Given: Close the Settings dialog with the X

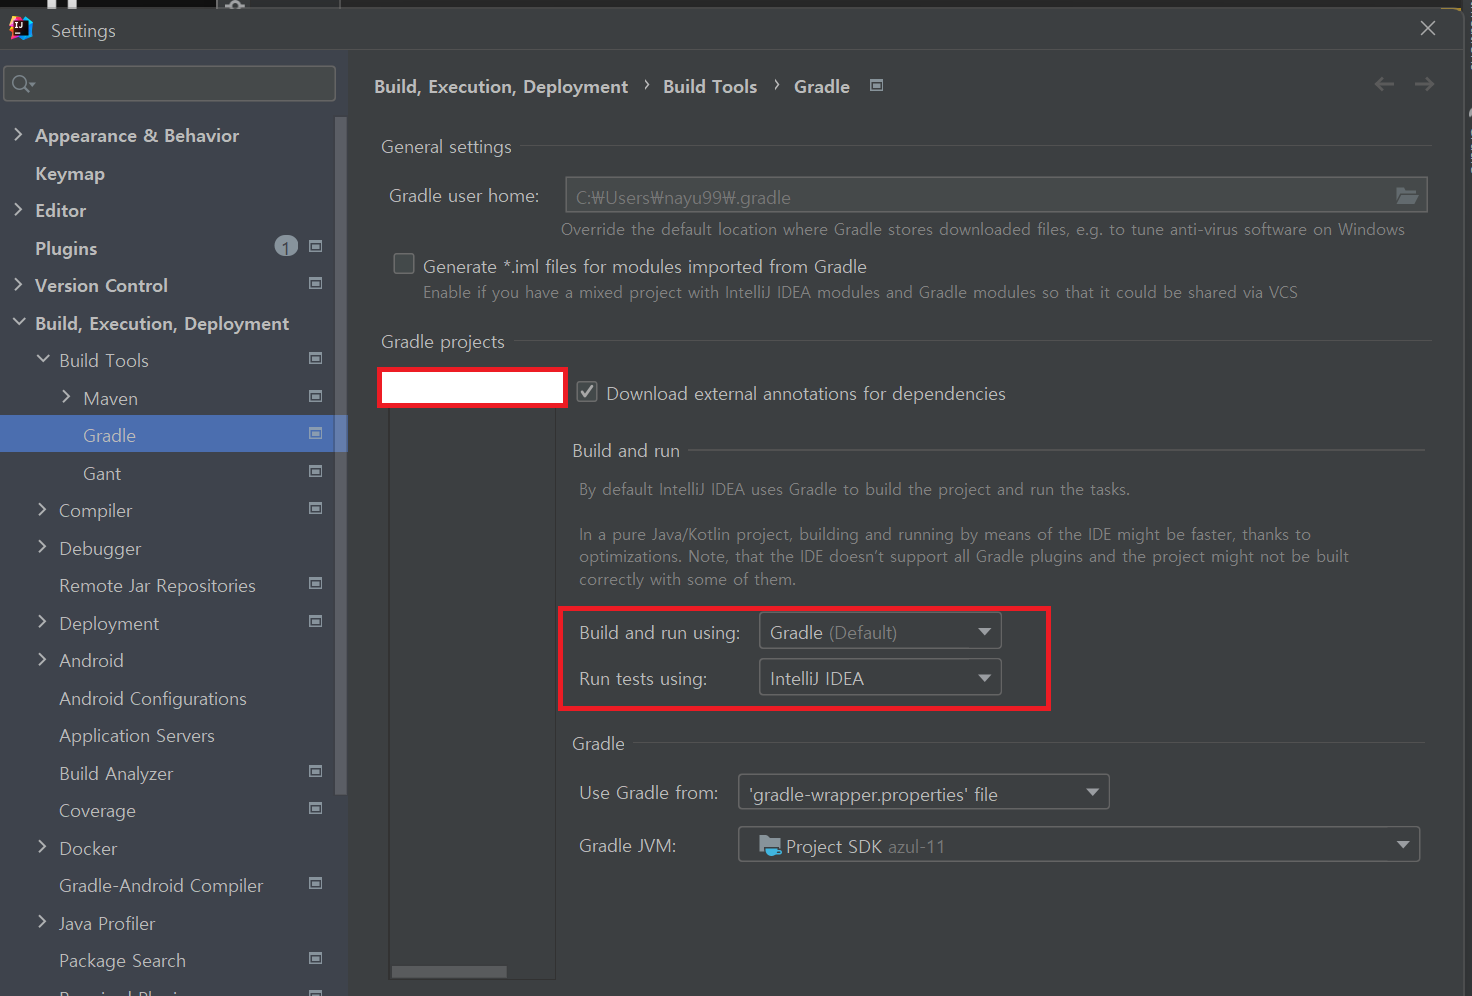Looking at the screenshot, I should point(1428,29).
